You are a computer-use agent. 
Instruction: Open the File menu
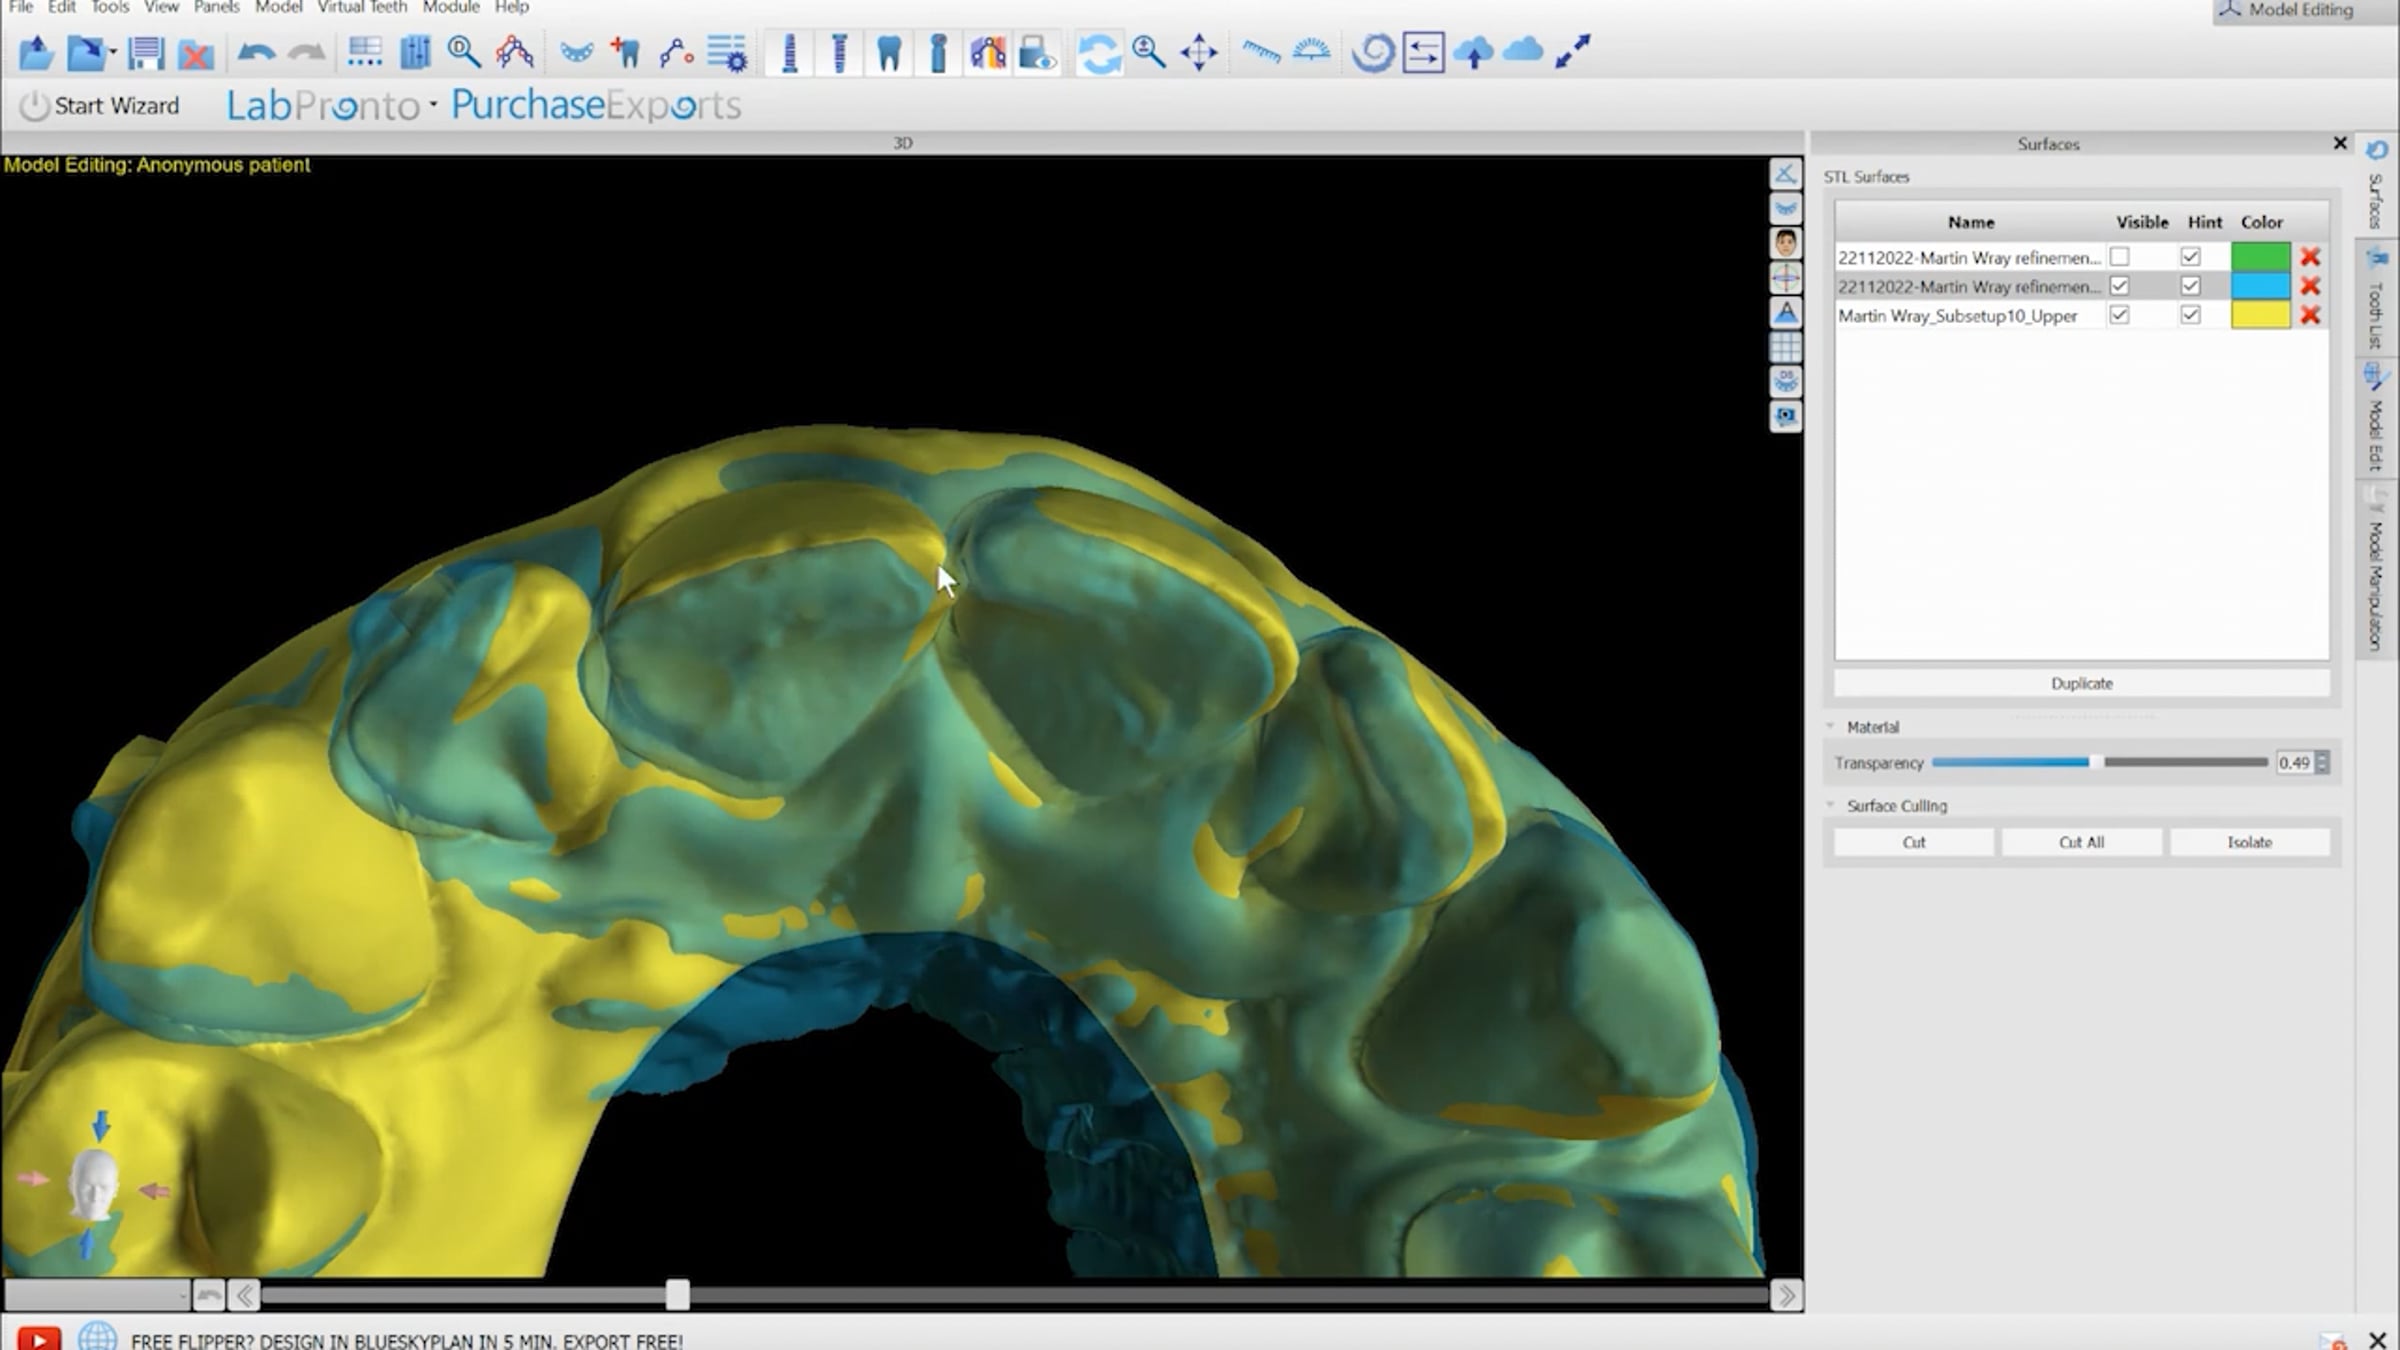(x=21, y=8)
